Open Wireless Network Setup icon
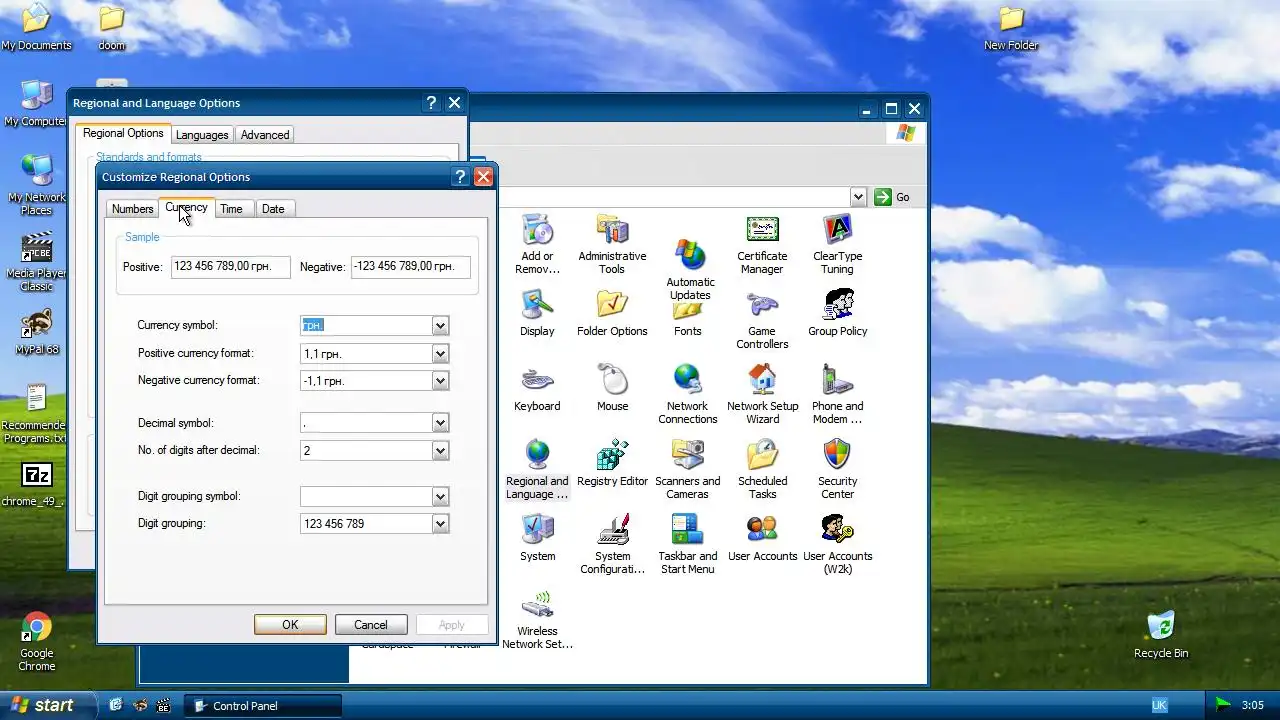1280x720 pixels. tap(538, 619)
